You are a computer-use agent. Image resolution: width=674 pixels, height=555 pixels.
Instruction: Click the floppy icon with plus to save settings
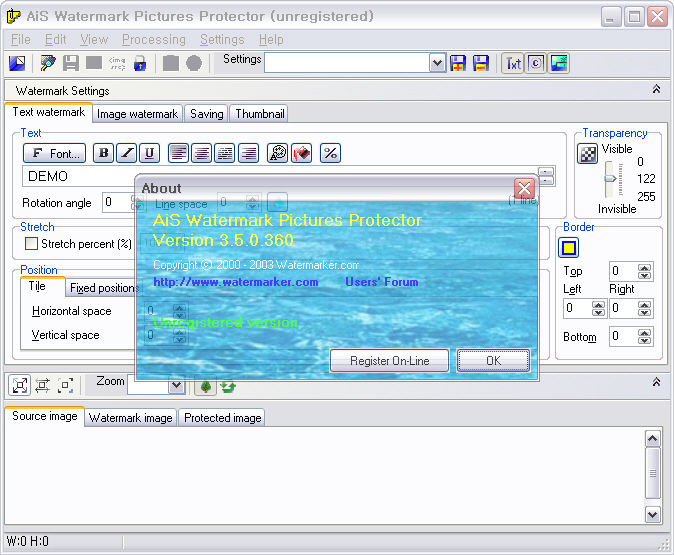click(x=458, y=63)
